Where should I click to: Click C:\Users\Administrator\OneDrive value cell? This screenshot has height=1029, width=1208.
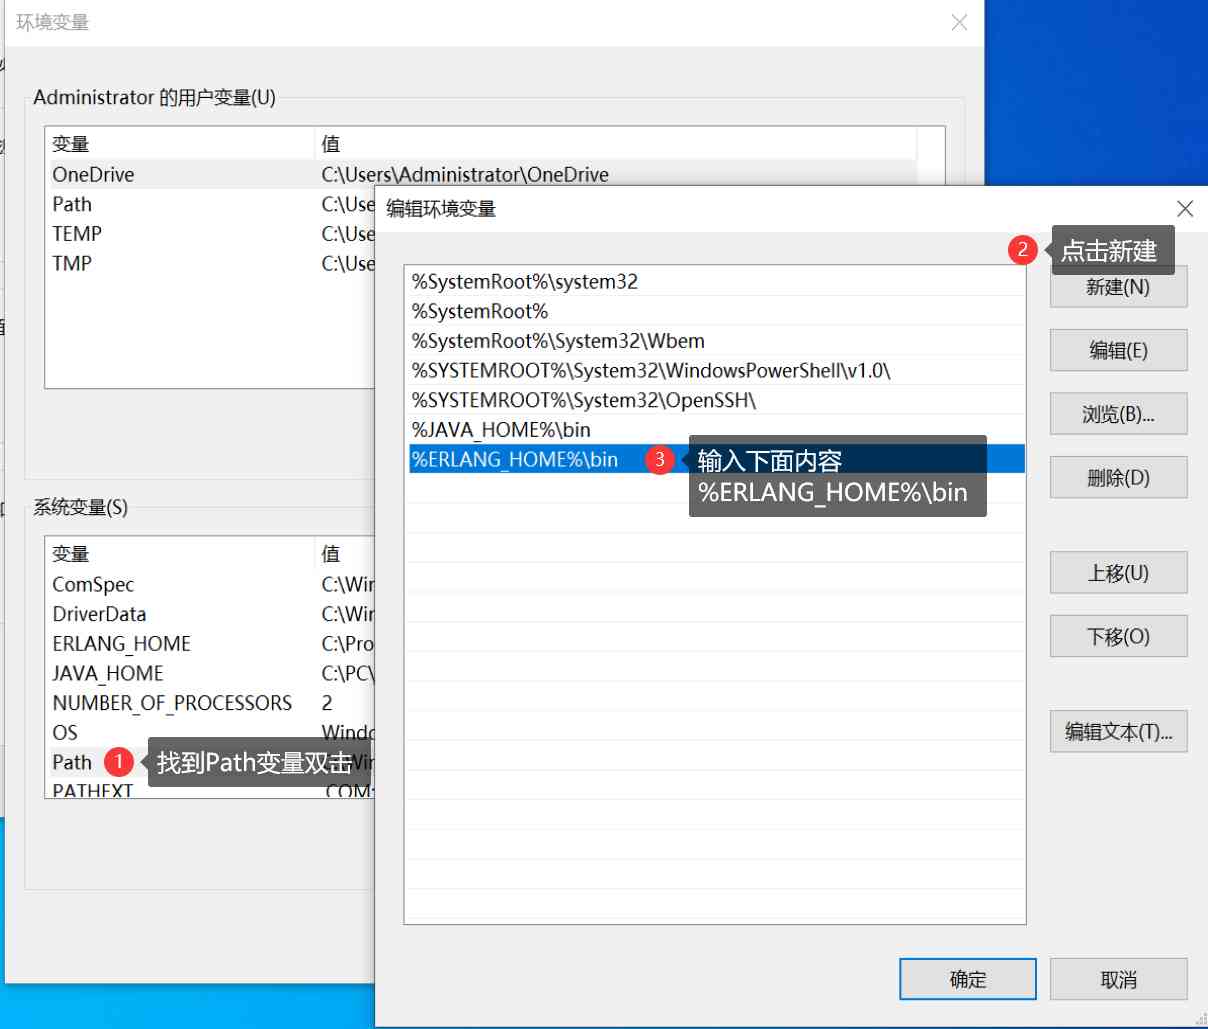point(465,174)
